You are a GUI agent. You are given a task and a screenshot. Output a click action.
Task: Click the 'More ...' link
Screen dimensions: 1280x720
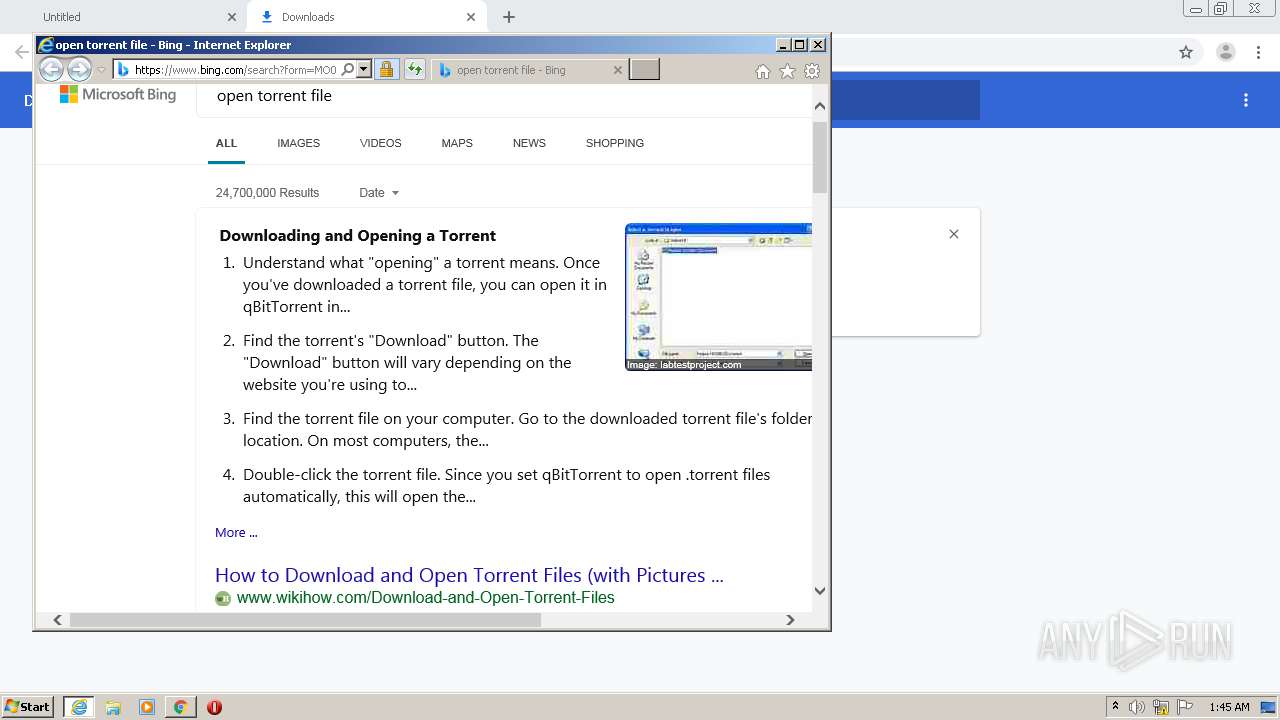point(236,533)
